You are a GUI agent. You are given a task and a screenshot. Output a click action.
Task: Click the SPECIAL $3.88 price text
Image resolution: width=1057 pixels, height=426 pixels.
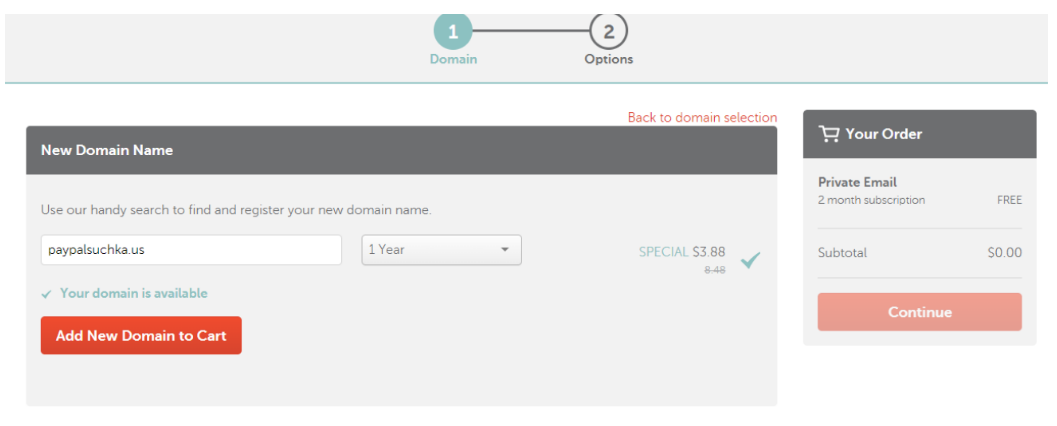pyautogui.click(x=682, y=252)
